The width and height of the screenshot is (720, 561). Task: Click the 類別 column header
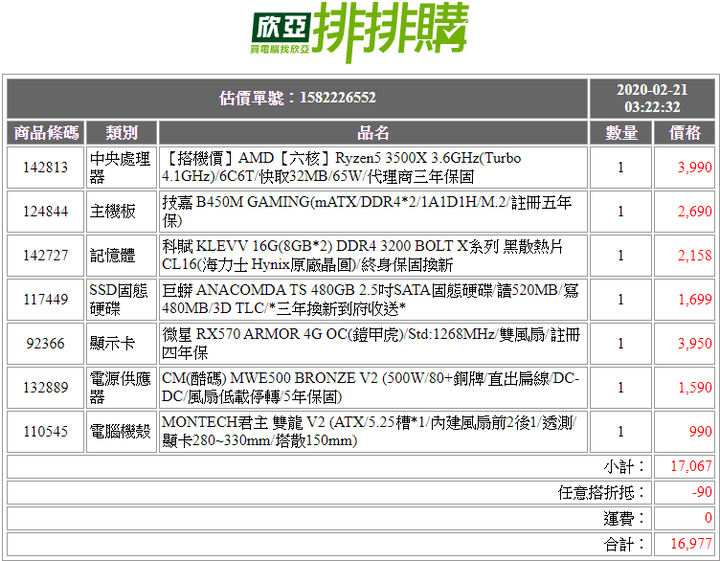pos(121,133)
